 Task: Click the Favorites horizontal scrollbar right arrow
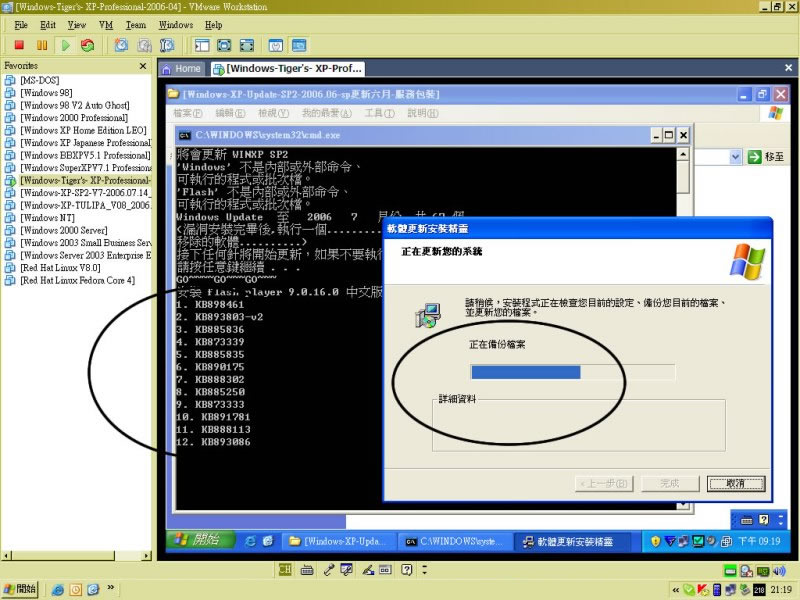click(147, 556)
